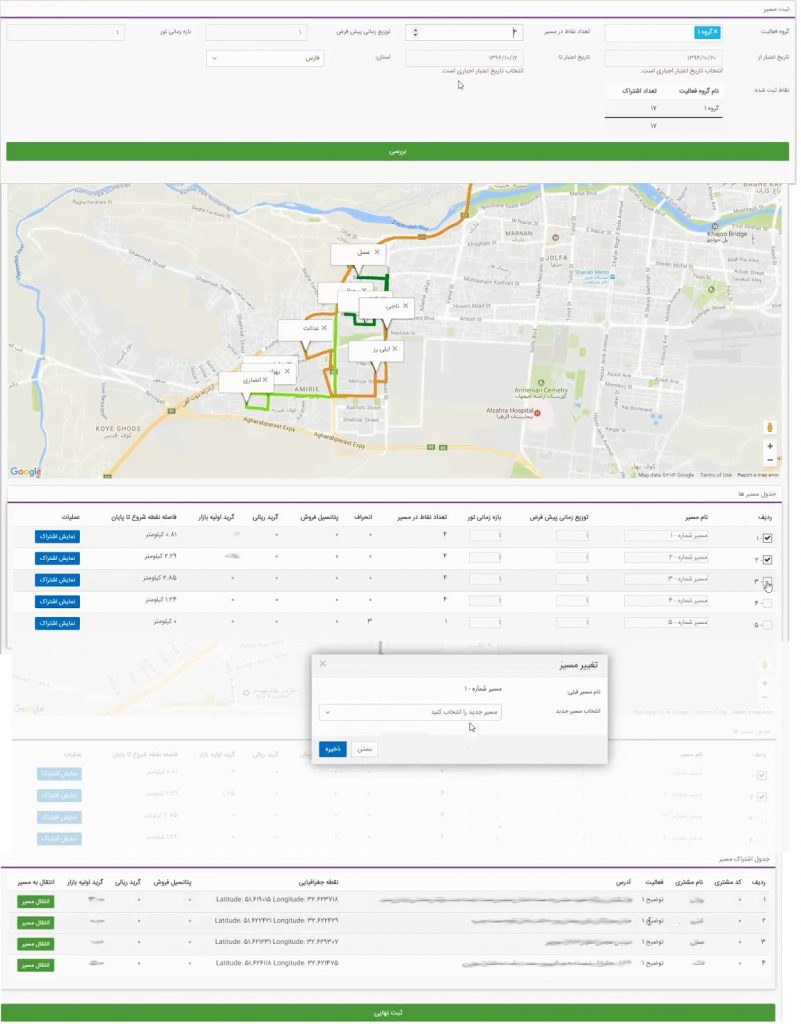The width and height of the screenshot is (801, 1024).
Task: Open the new route selection dropdown
Action: coord(410,712)
